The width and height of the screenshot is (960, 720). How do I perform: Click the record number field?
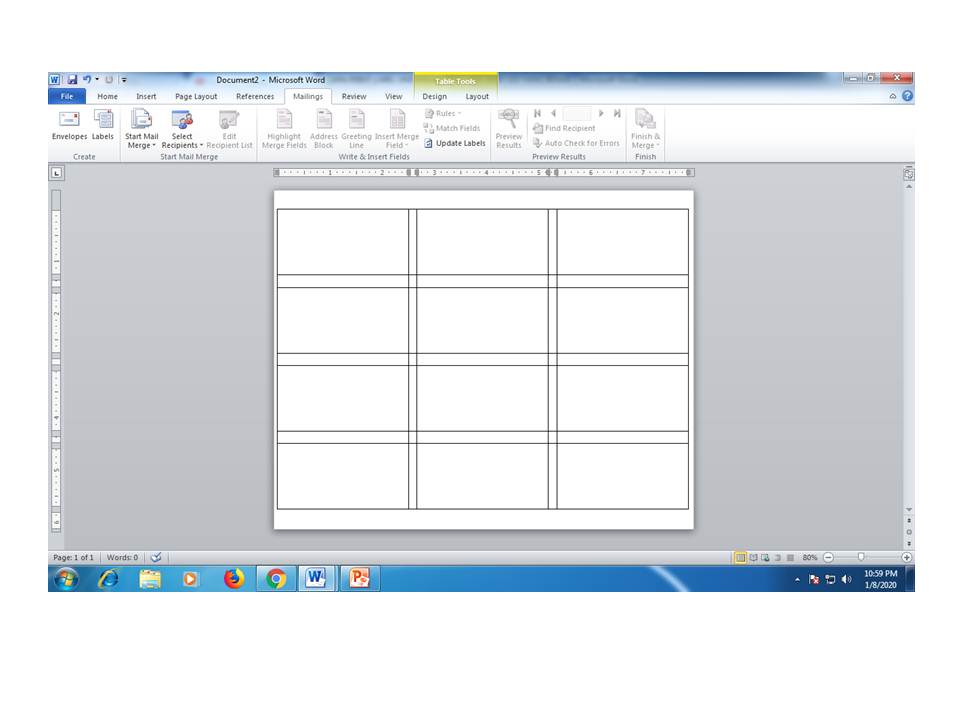pos(577,113)
